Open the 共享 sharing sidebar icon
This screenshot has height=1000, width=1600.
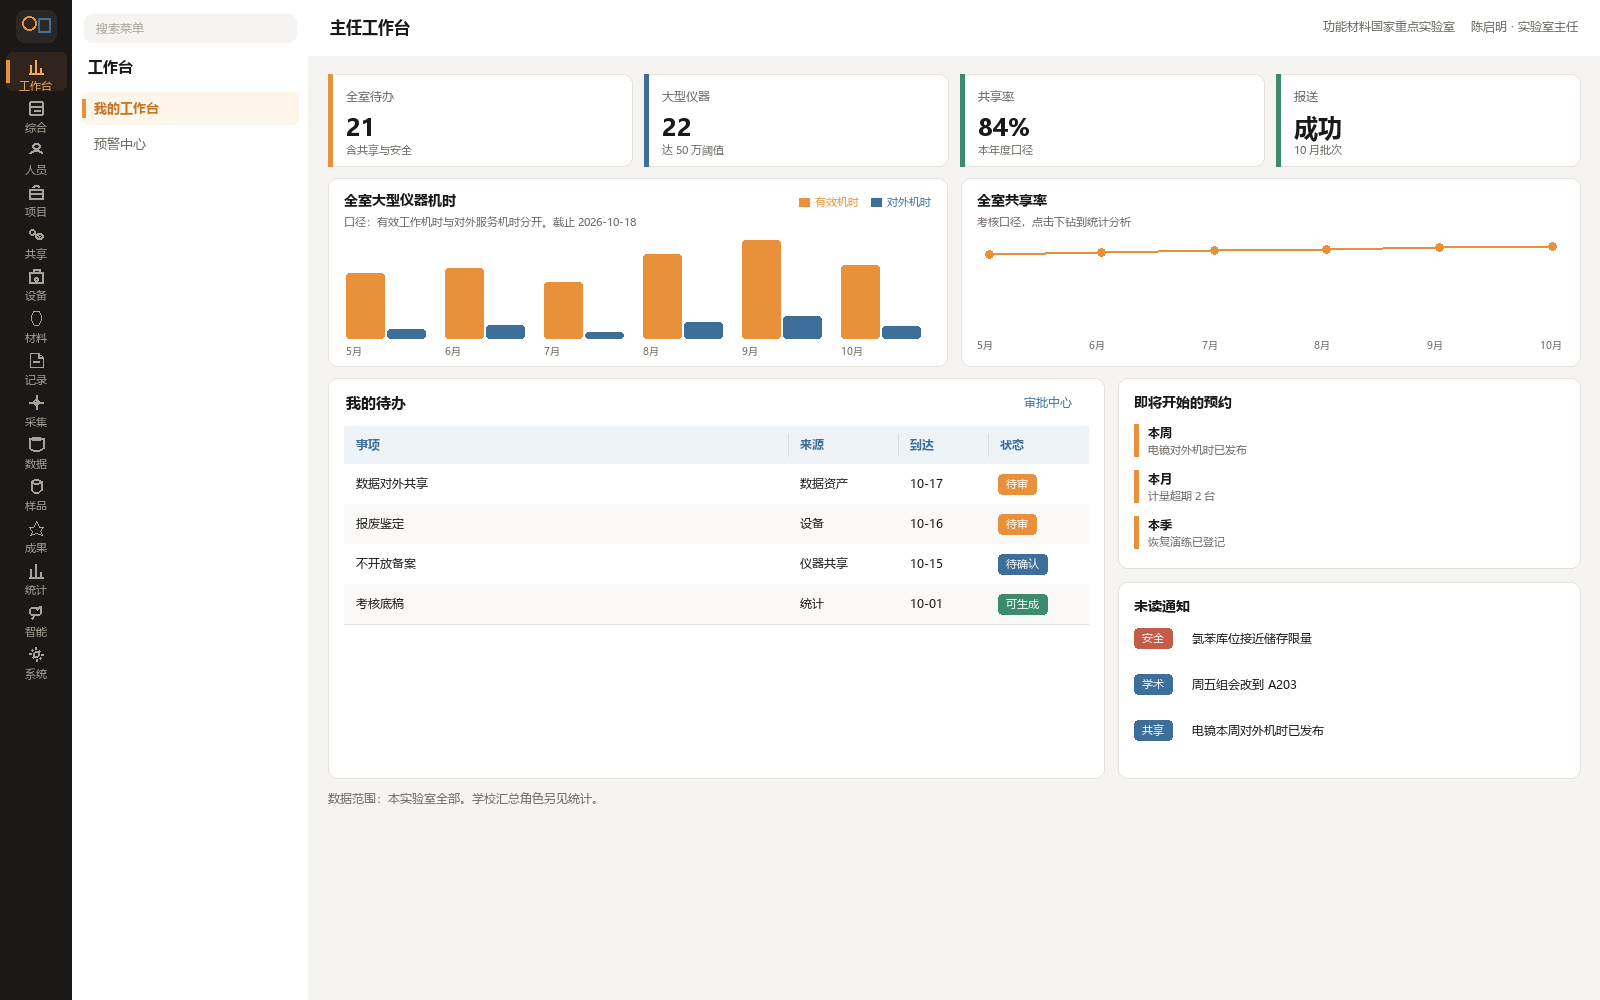point(36,242)
